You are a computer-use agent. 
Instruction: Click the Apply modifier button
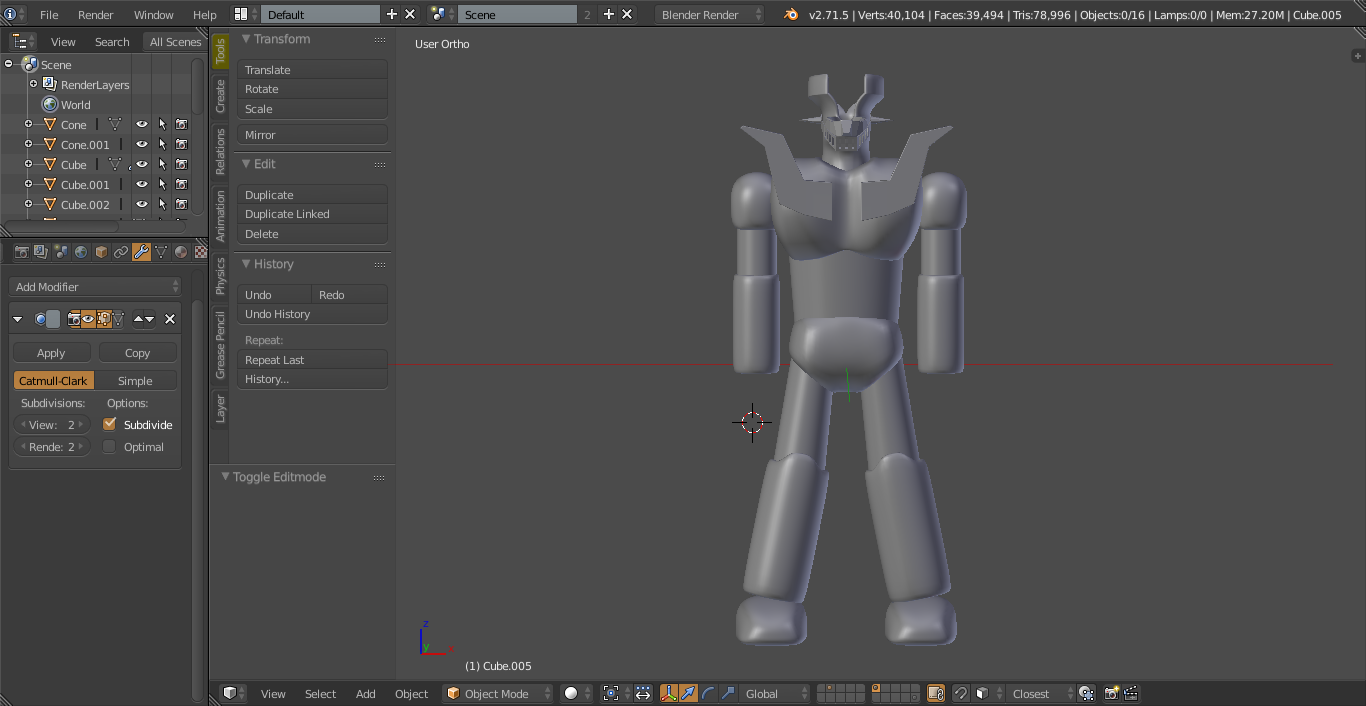[51, 353]
